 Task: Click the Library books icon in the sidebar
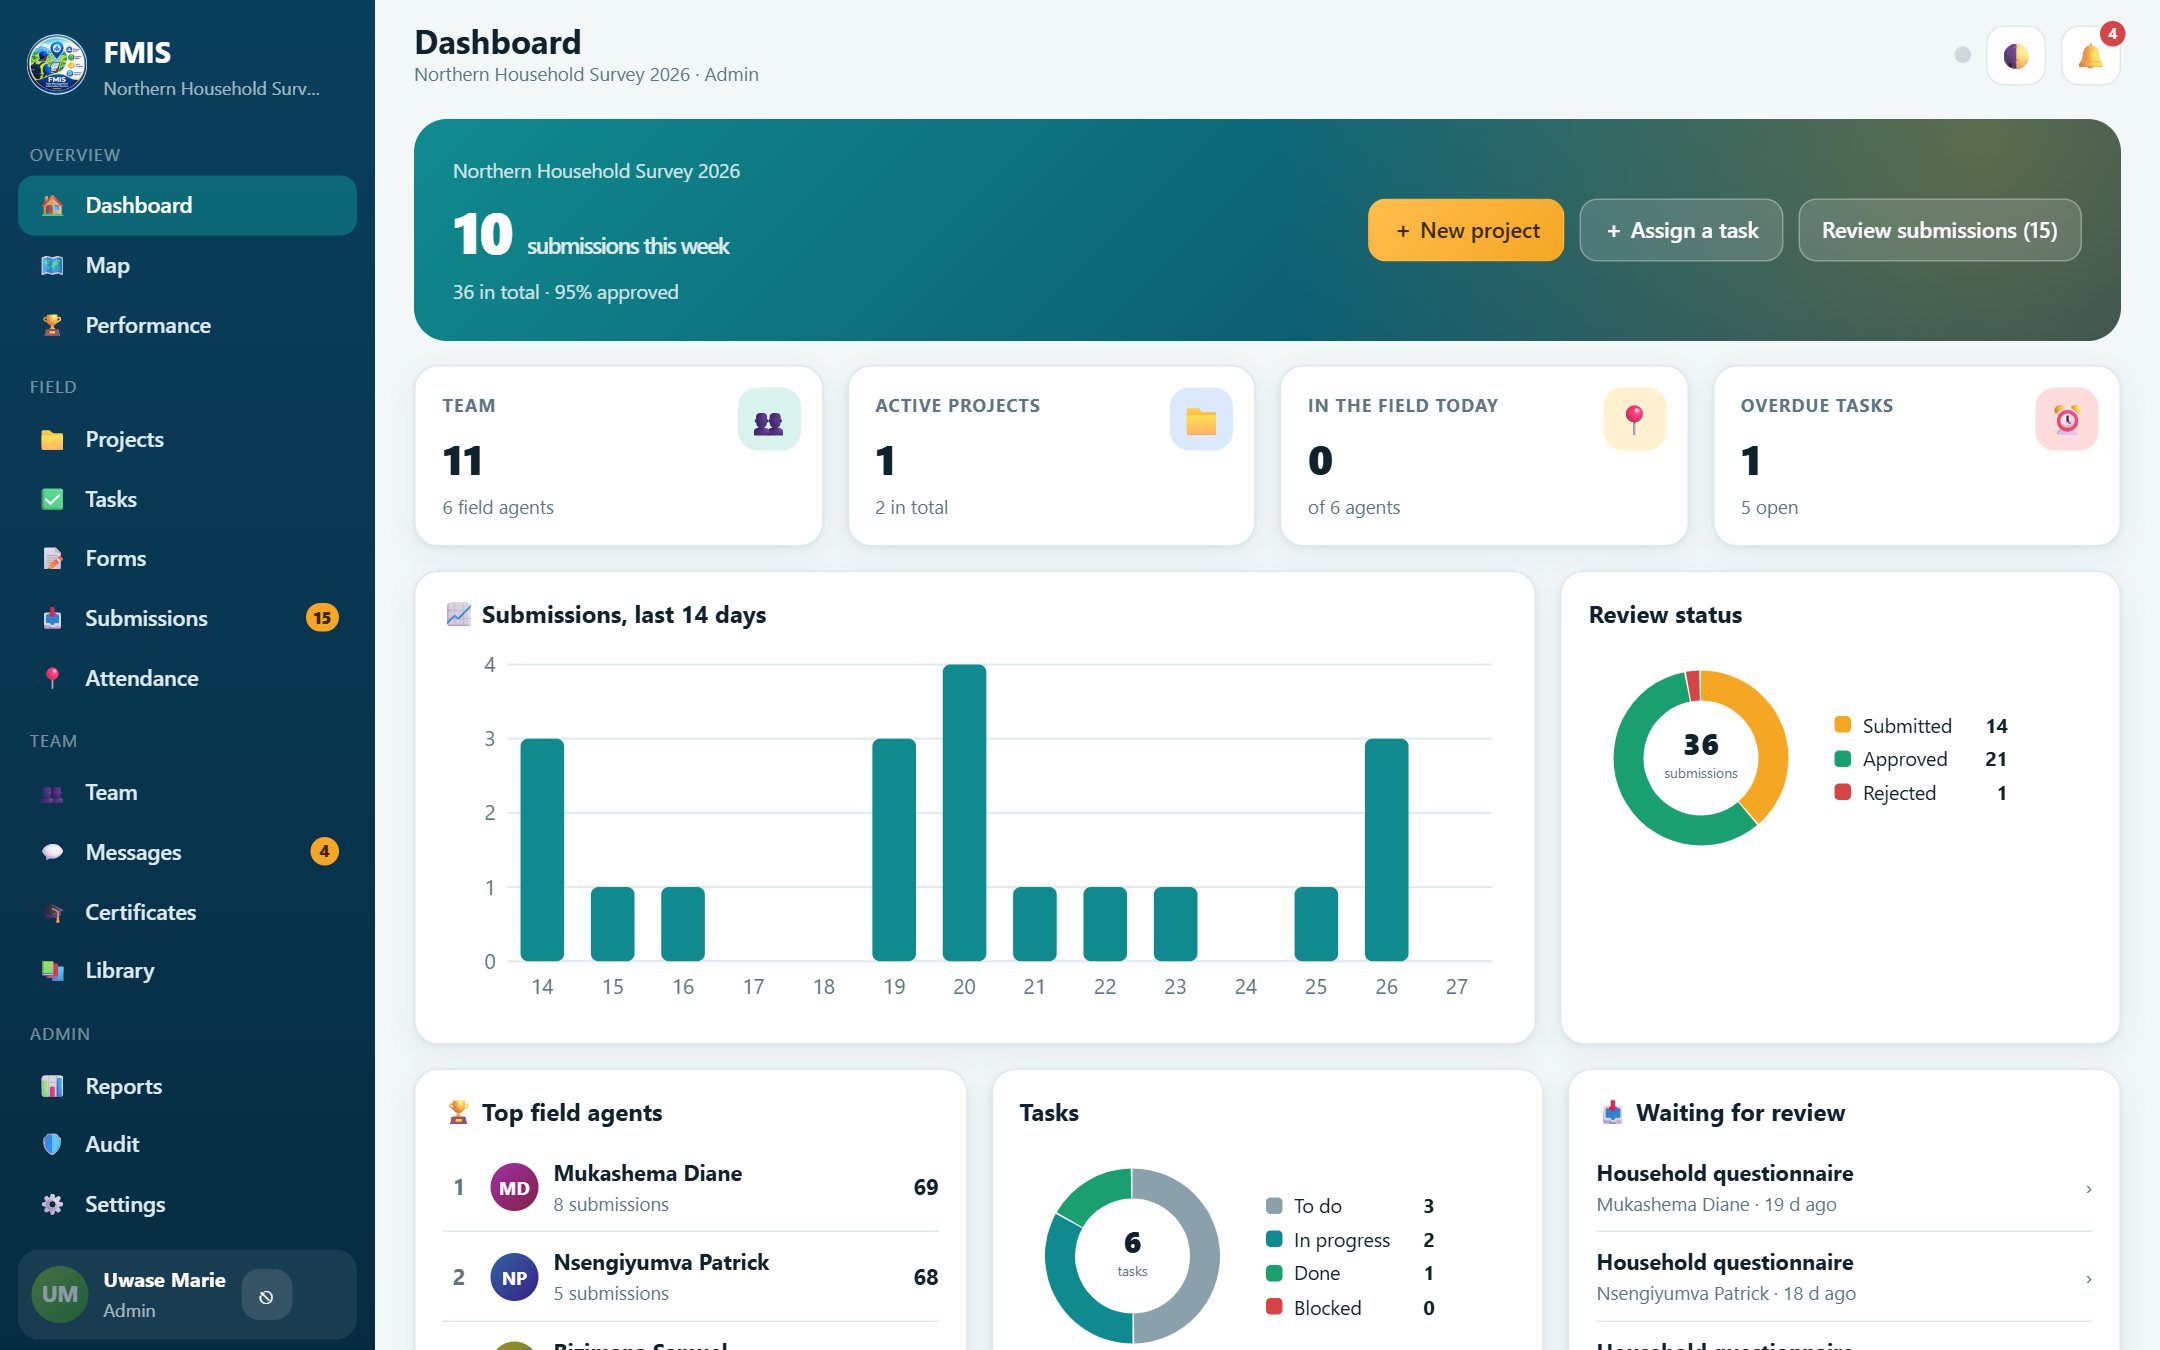point(52,970)
